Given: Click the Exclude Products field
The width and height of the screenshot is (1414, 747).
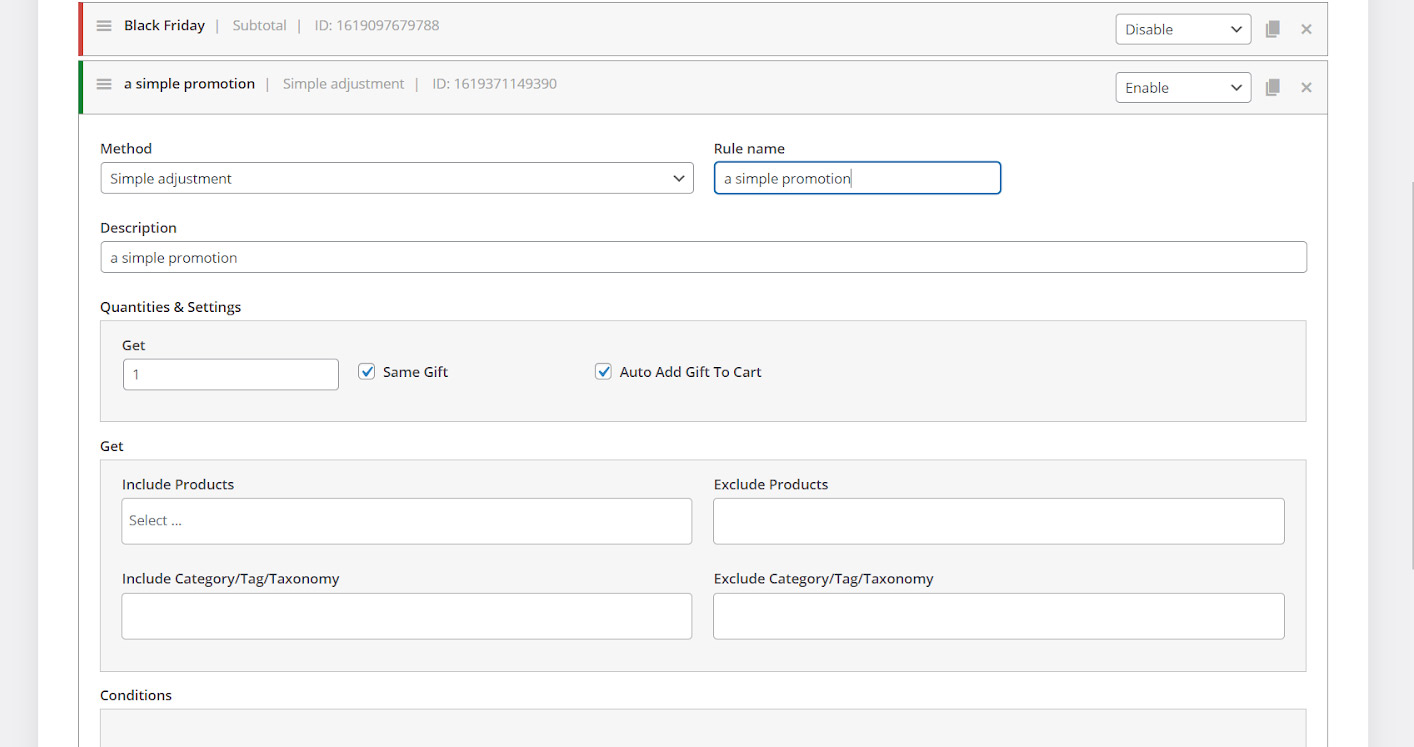Looking at the screenshot, I should (x=997, y=521).
